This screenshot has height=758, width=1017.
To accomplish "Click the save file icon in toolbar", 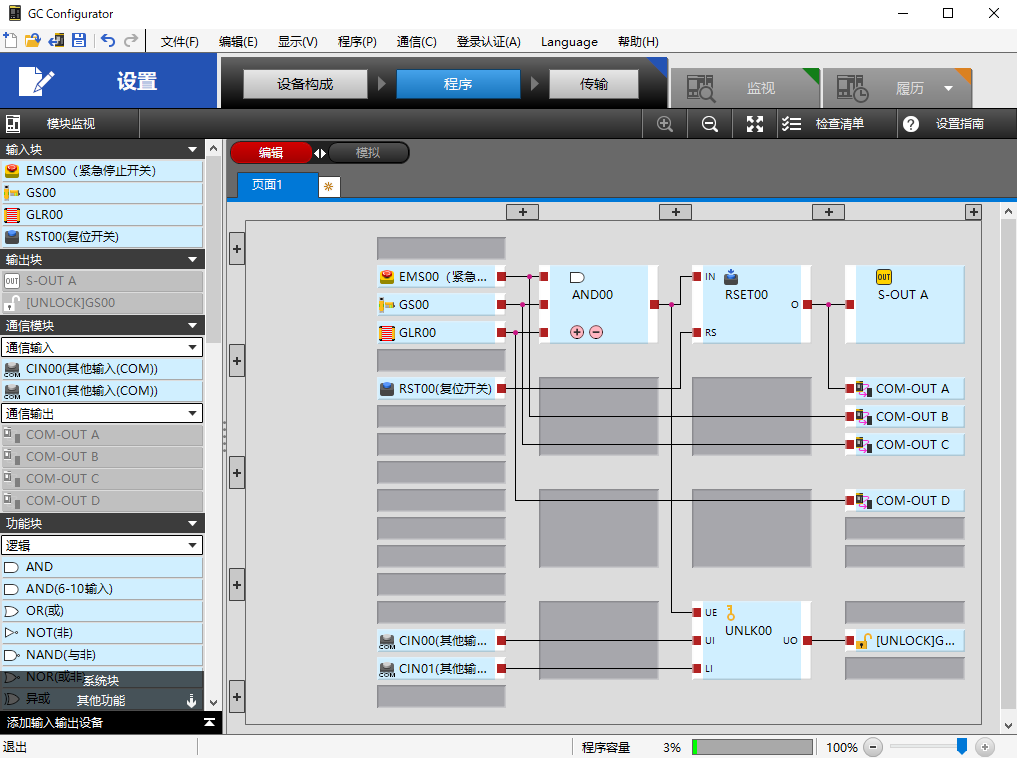I will [x=78, y=41].
